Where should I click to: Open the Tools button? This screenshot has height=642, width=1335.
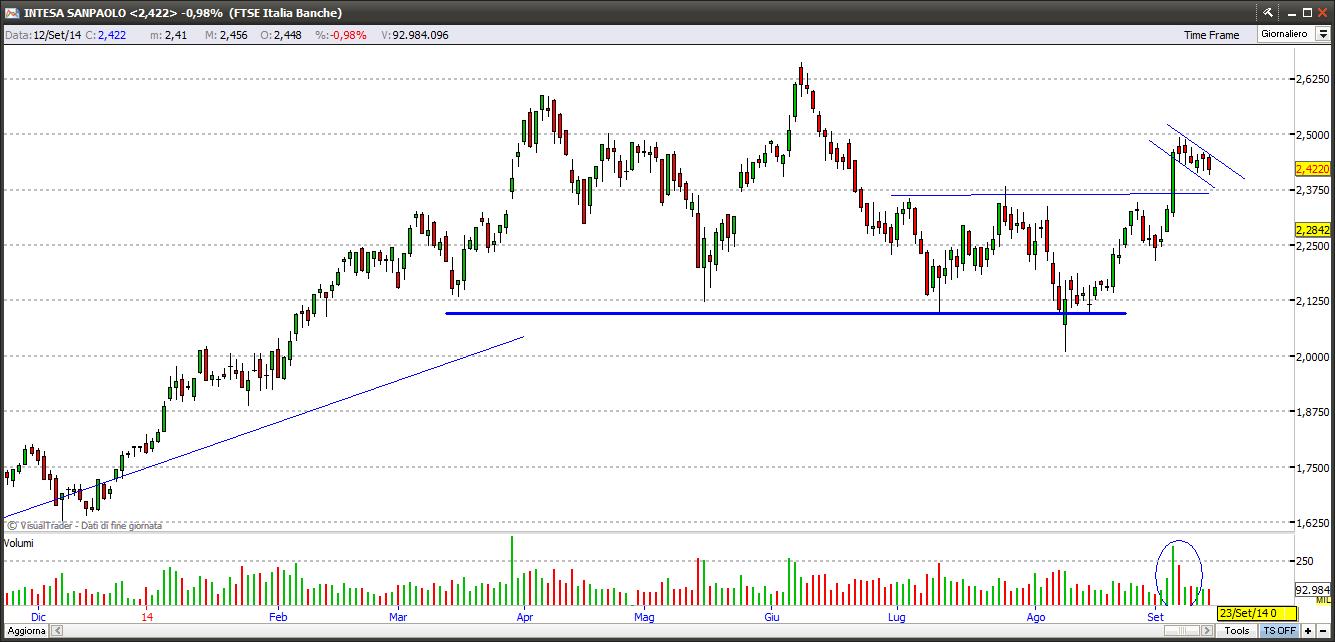[1237, 630]
